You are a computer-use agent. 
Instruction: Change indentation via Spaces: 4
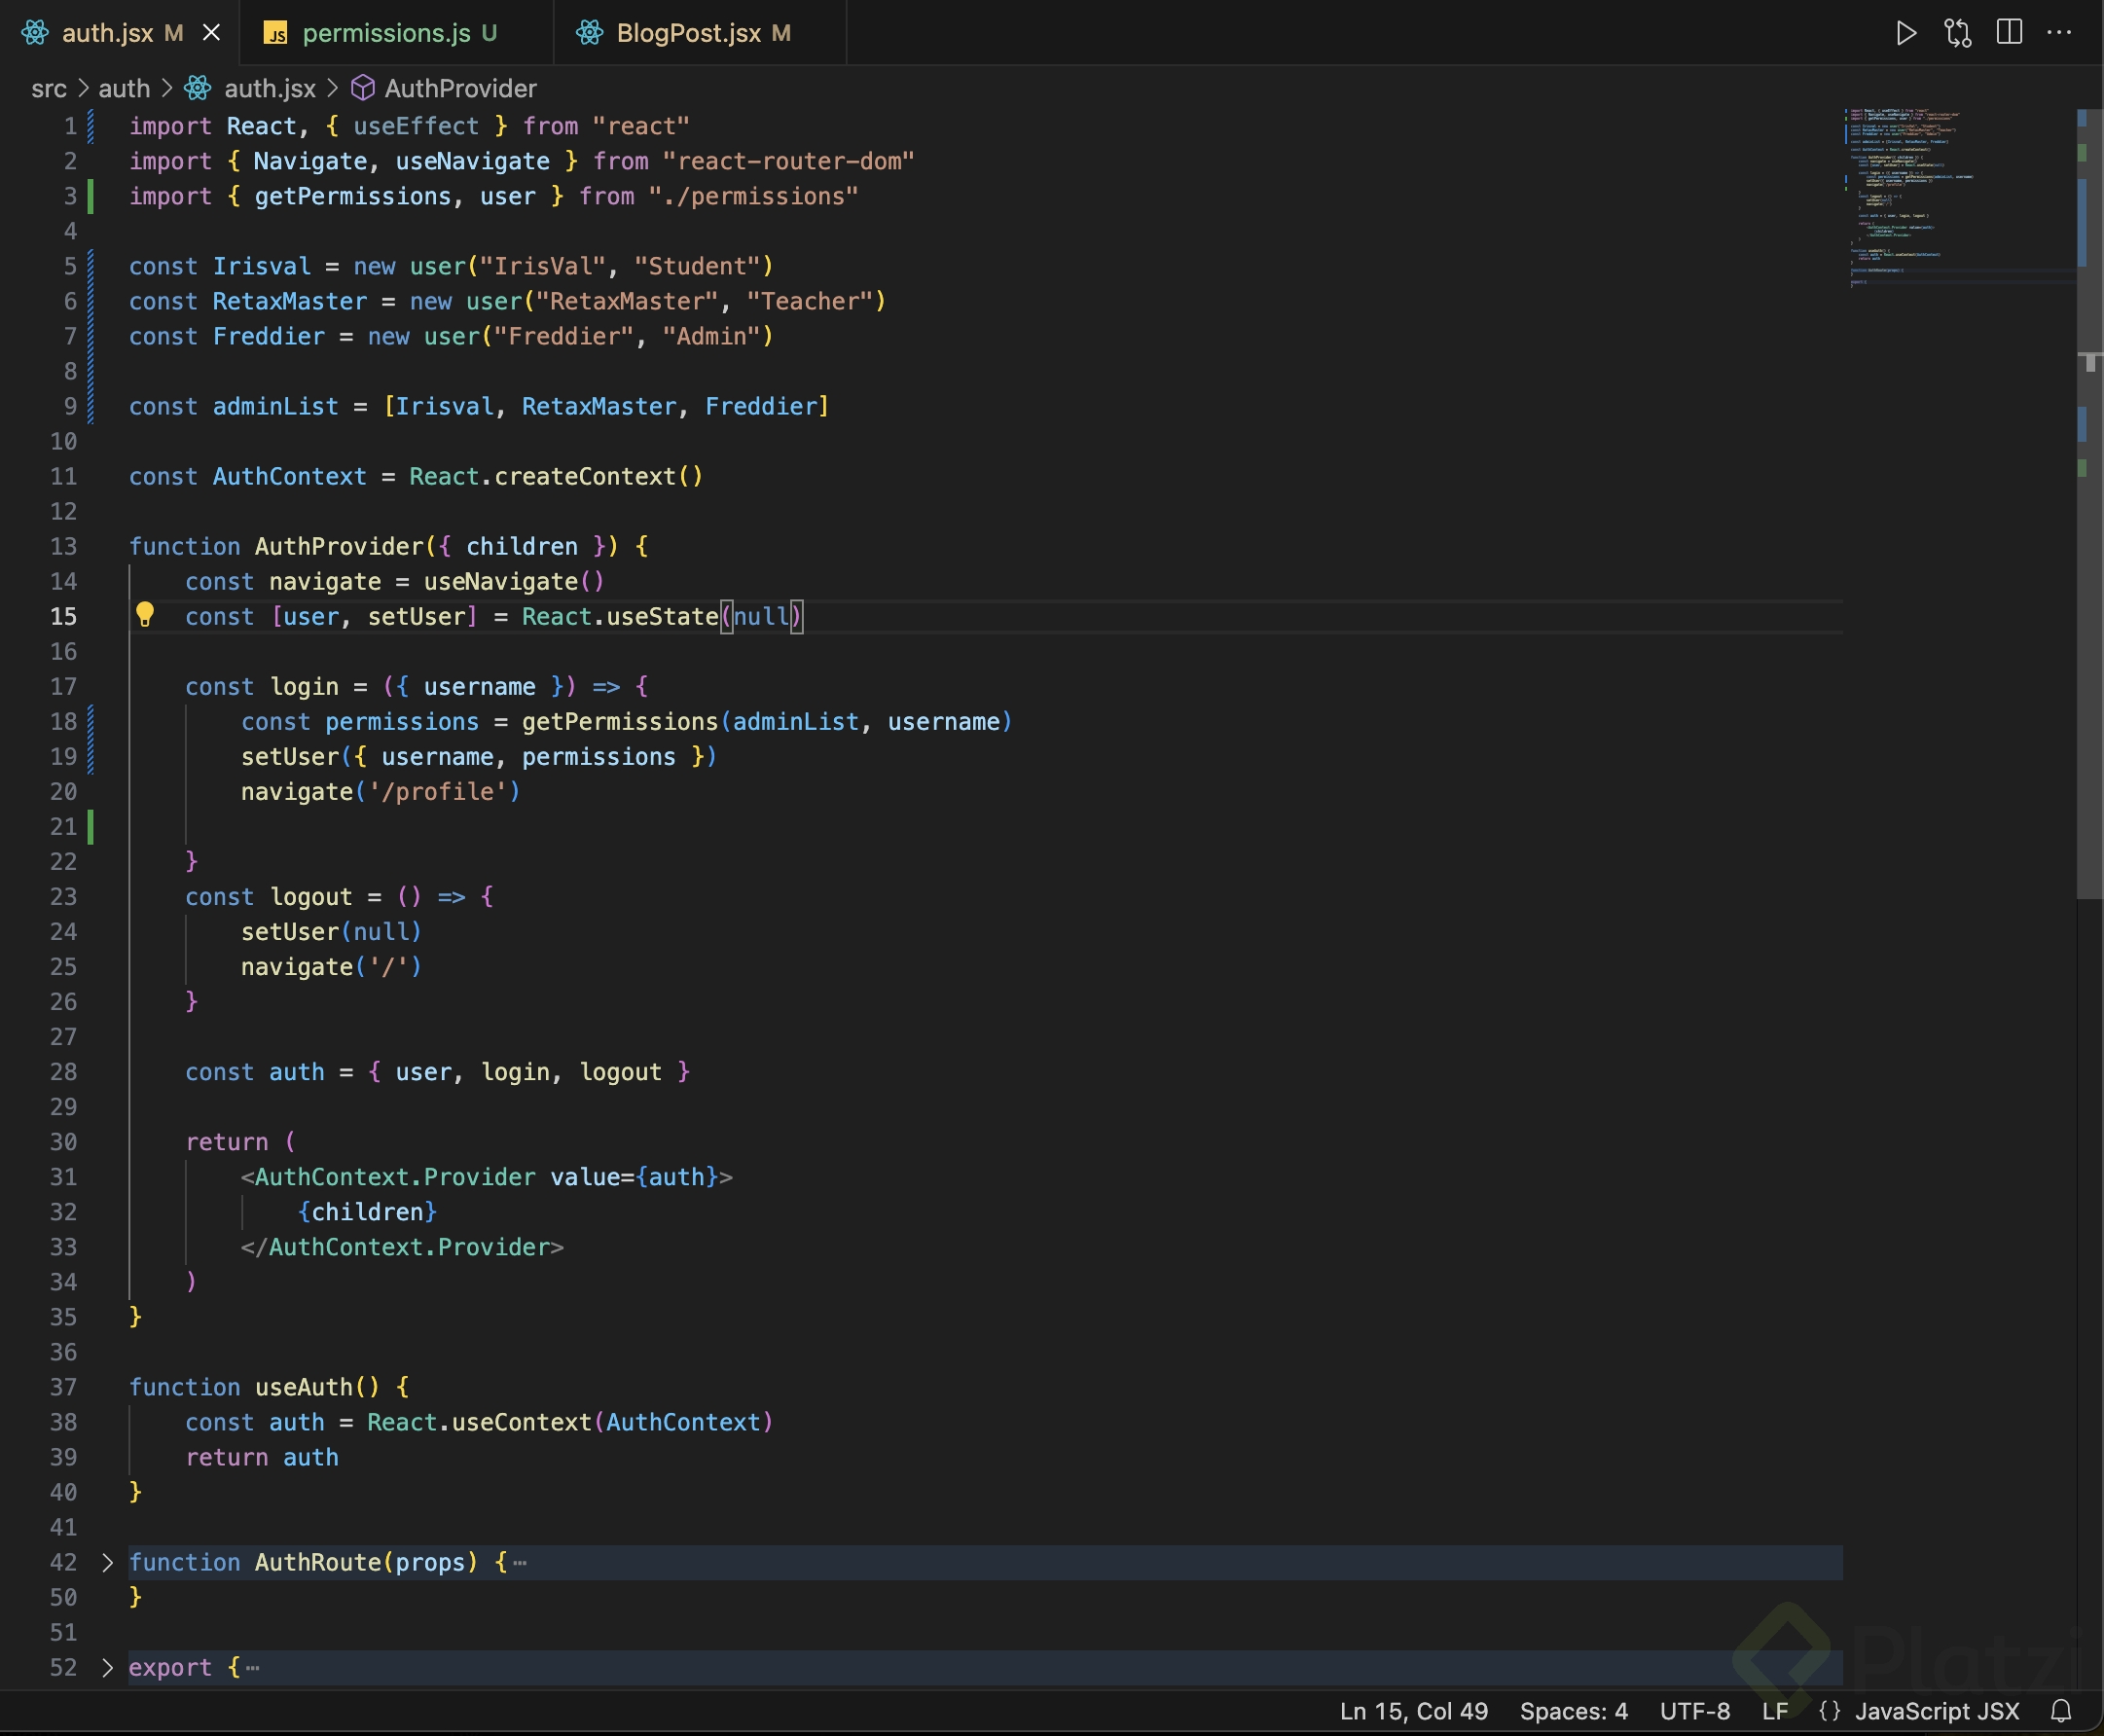pyautogui.click(x=1573, y=1711)
